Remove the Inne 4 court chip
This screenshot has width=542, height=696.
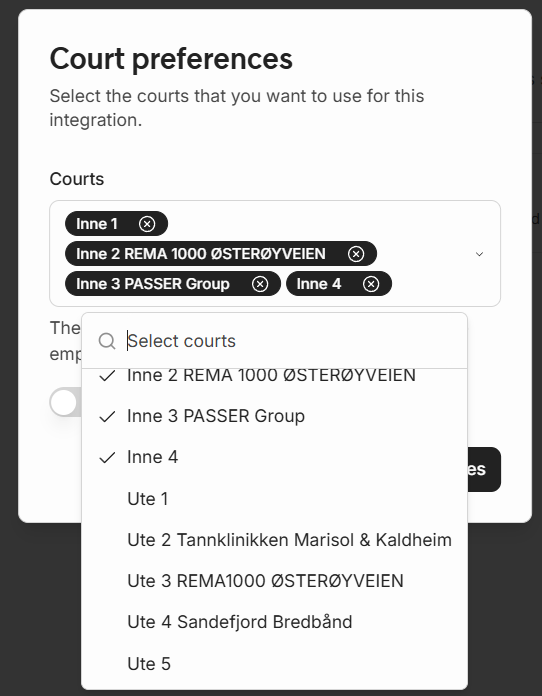tap(371, 284)
